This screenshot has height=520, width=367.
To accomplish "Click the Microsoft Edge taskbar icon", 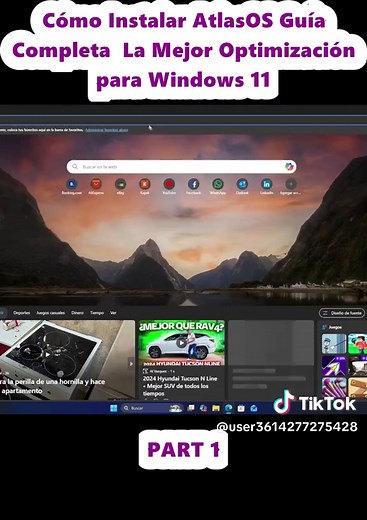I will coord(229,408).
